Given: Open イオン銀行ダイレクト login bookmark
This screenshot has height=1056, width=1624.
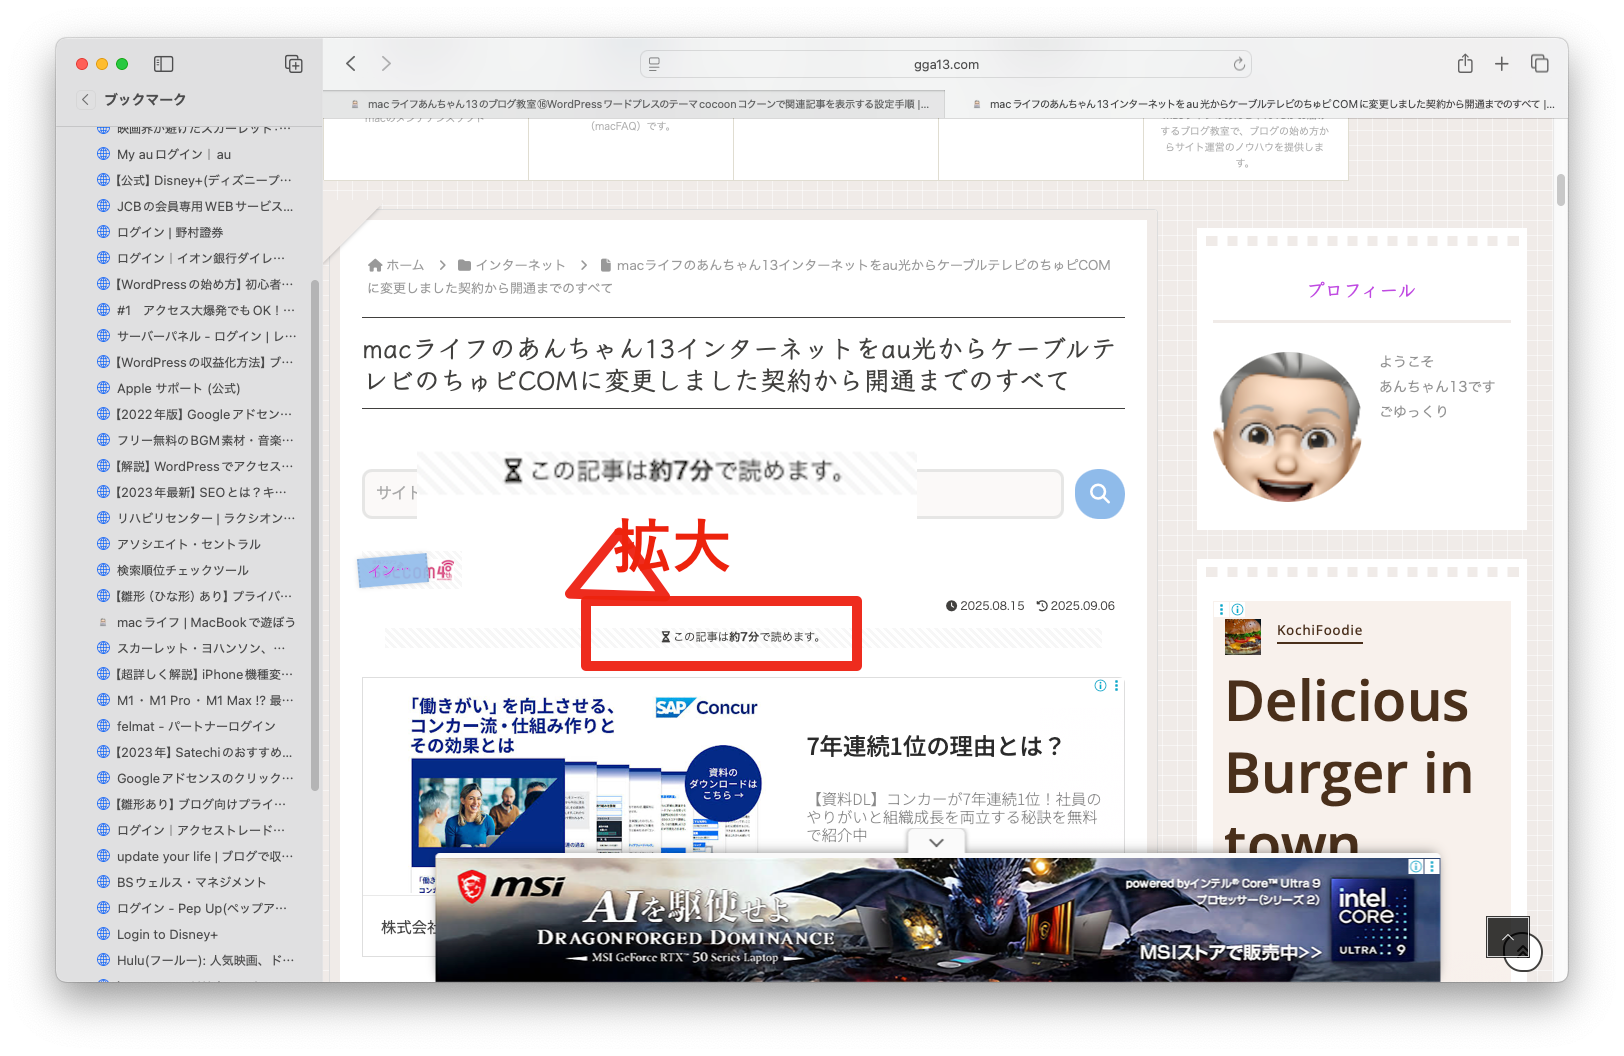Looking at the screenshot, I should click(201, 258).
